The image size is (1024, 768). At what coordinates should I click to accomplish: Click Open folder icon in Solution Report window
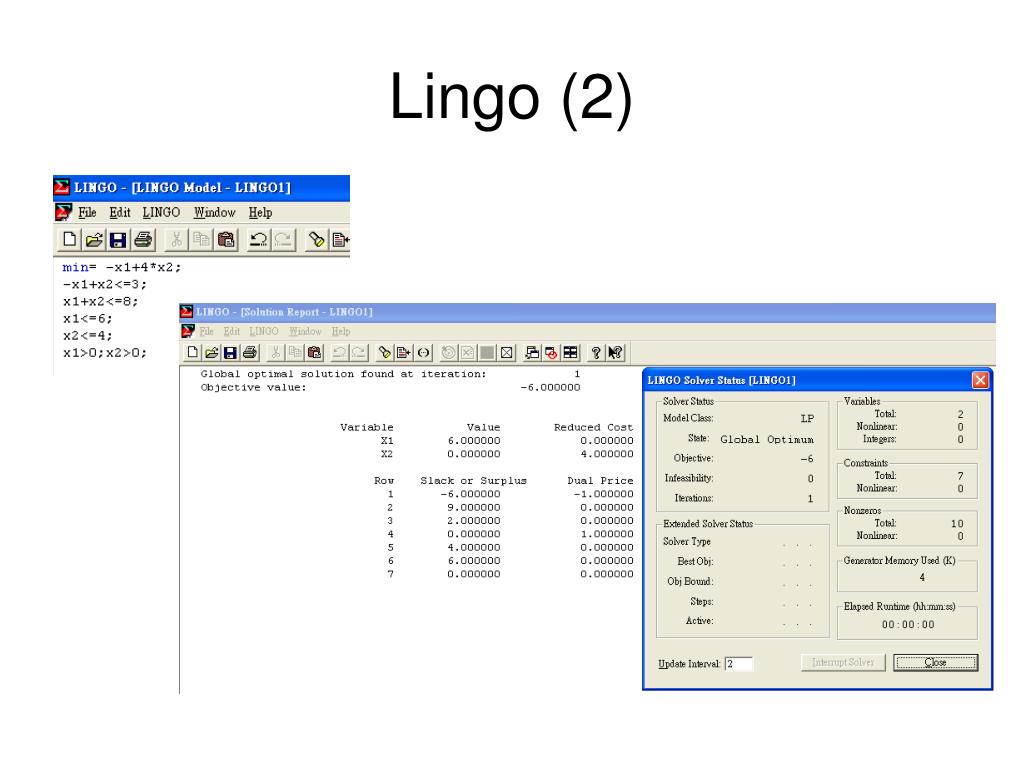click(211, 353)
